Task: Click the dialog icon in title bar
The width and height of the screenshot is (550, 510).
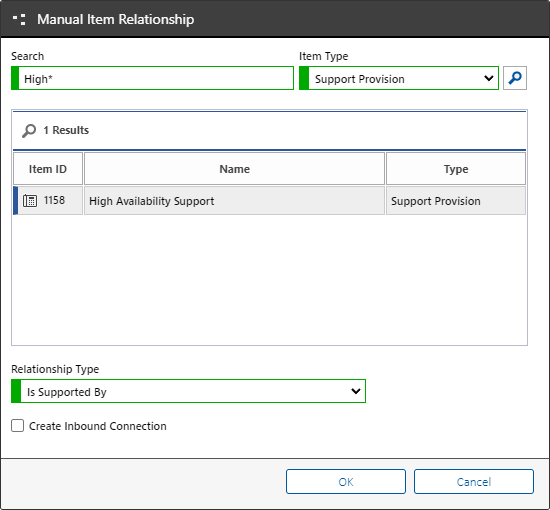Action: 19,20
